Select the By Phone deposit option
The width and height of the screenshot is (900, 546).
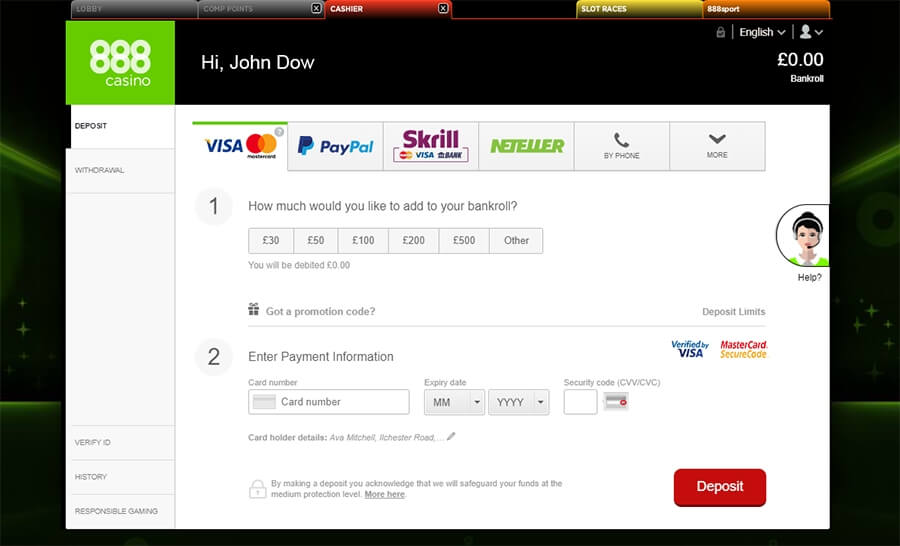click(622, 146)
